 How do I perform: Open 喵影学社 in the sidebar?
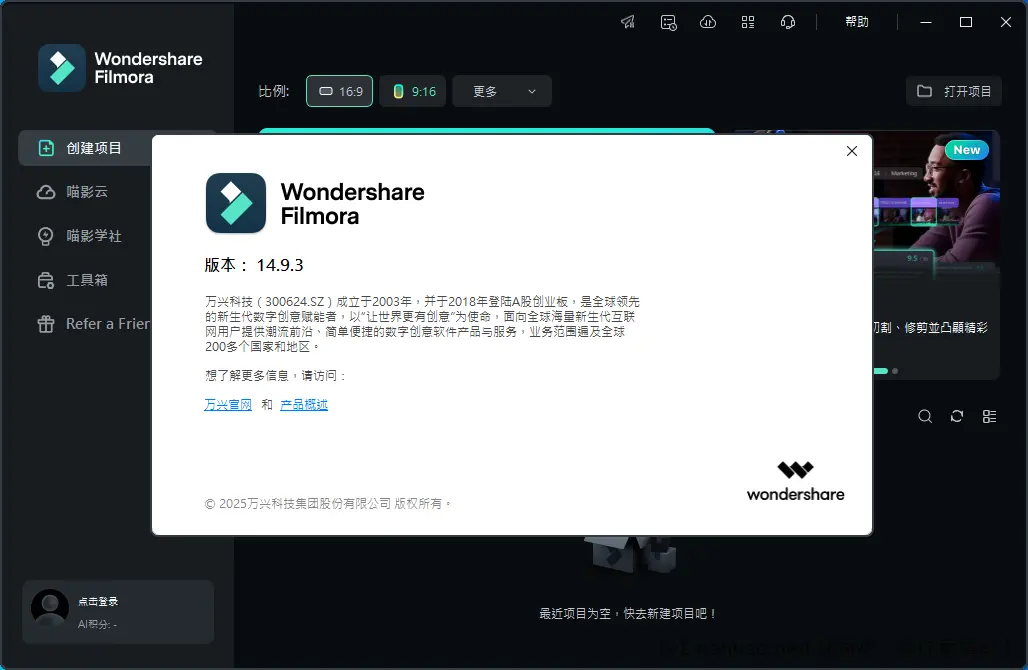pyautogui.click(x=93, y=236)
